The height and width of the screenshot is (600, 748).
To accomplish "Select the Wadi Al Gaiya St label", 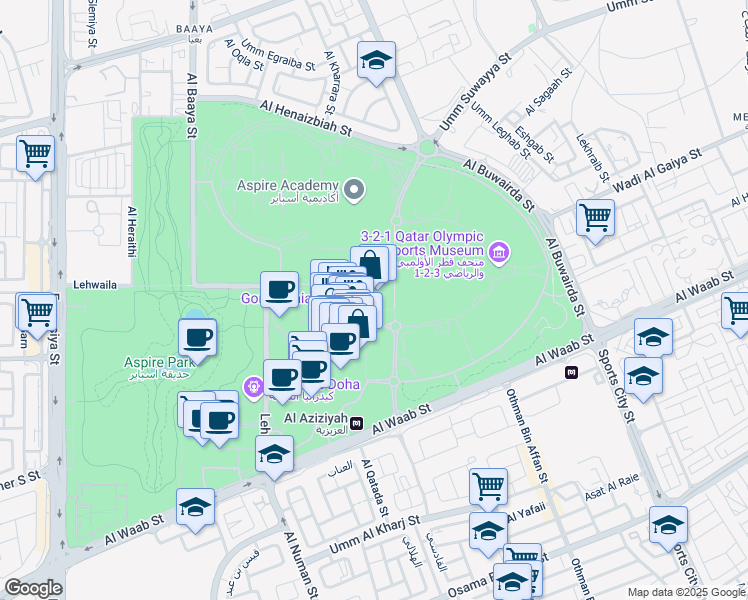I will [656, 170].
